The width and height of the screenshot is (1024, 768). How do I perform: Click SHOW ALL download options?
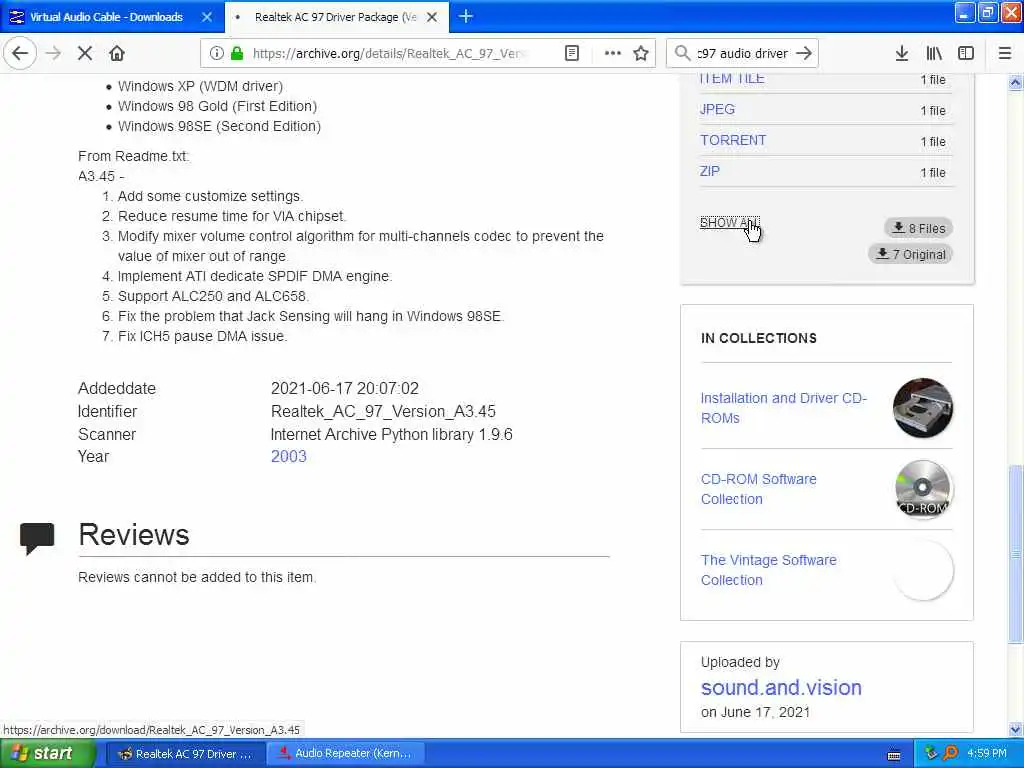point(729,223)
